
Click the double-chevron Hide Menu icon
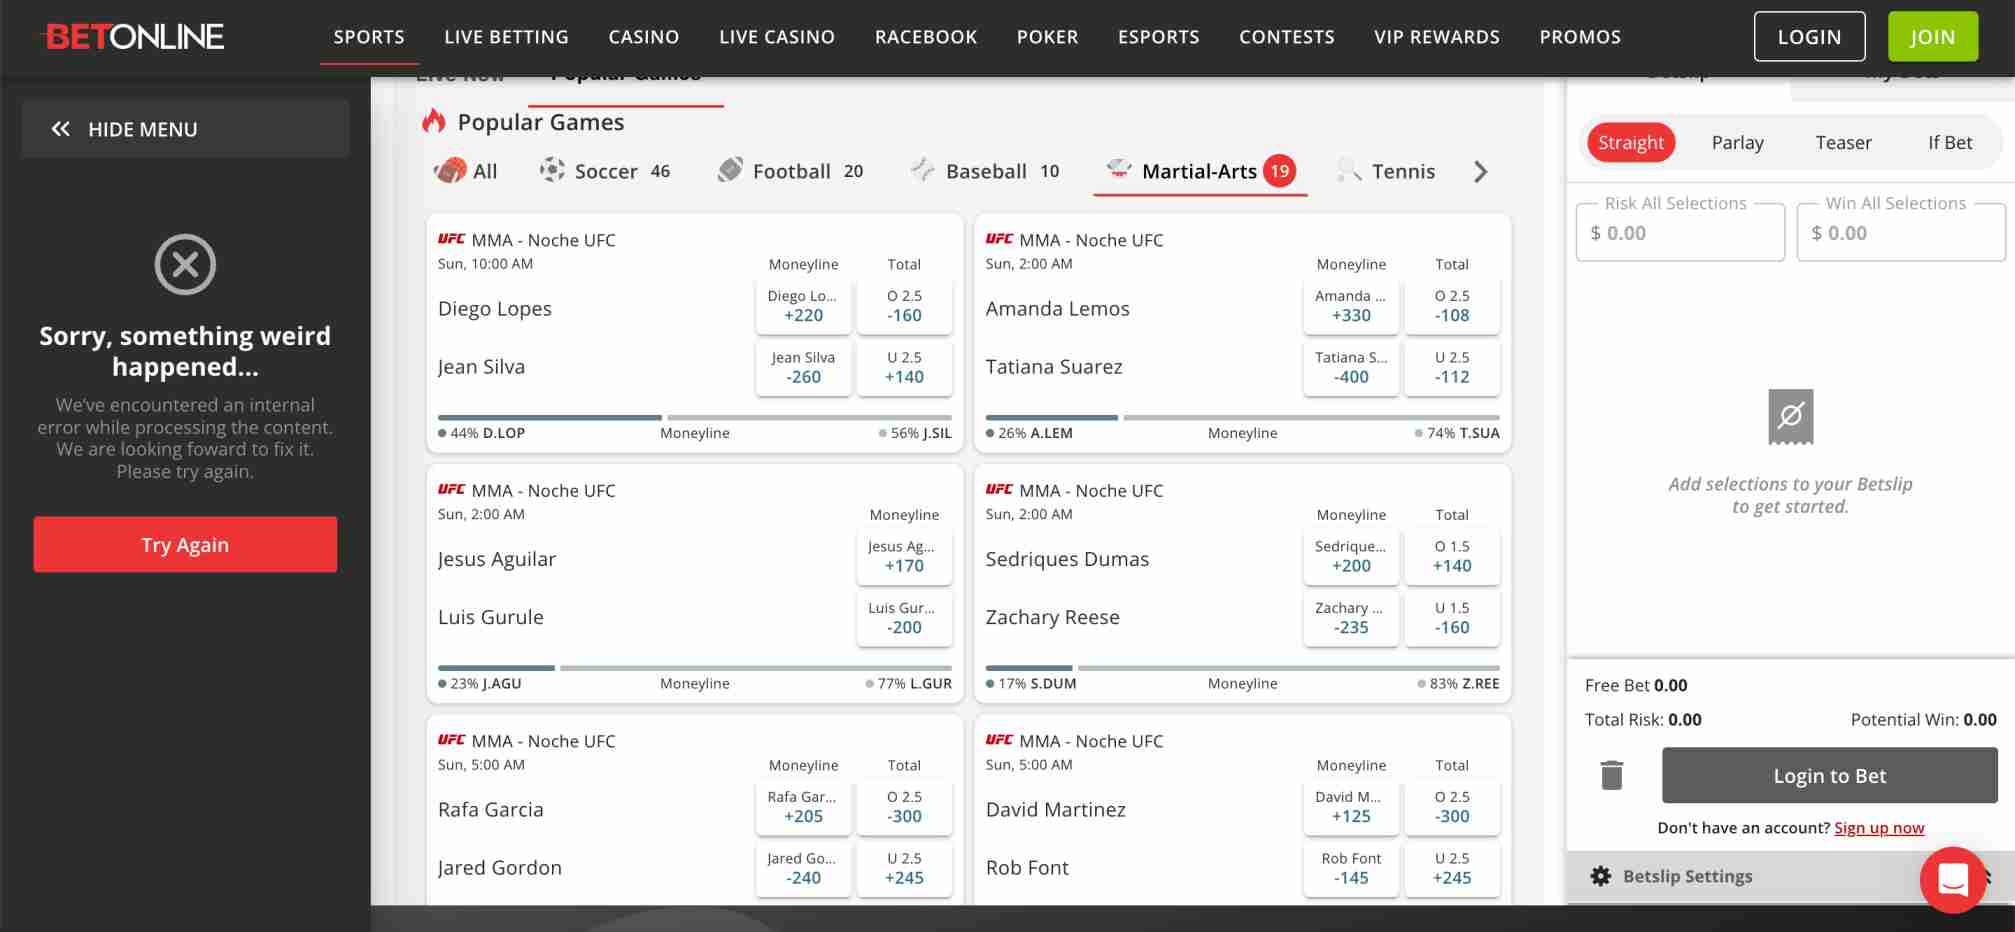61,129
